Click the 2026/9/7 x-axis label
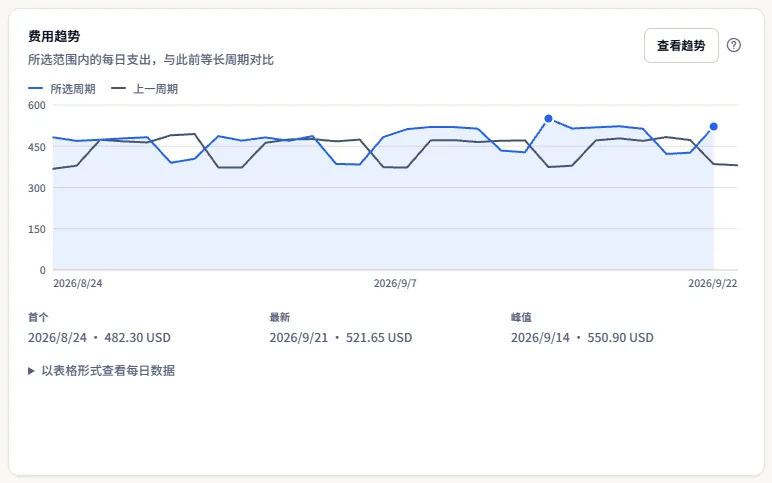This screenshot has width=772, height=483. pos(395,283)
